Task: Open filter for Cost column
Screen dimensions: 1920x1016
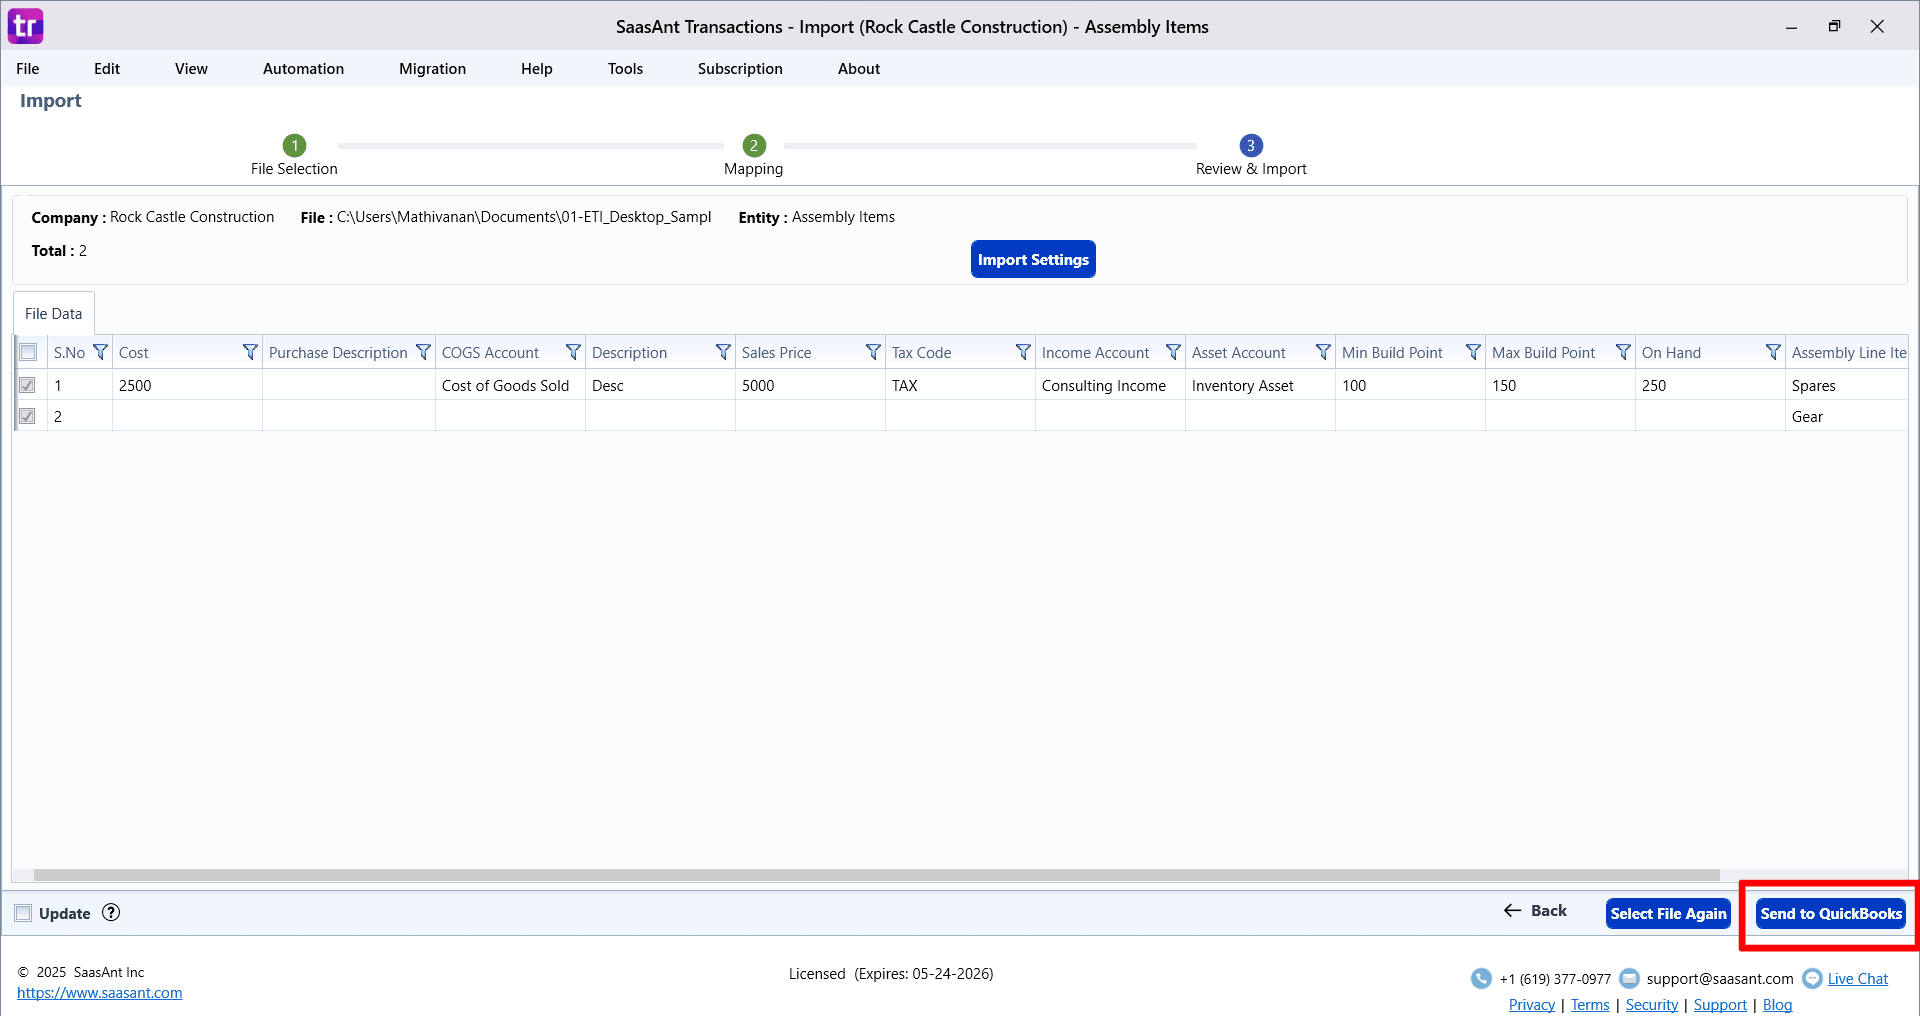Action: 250,352
